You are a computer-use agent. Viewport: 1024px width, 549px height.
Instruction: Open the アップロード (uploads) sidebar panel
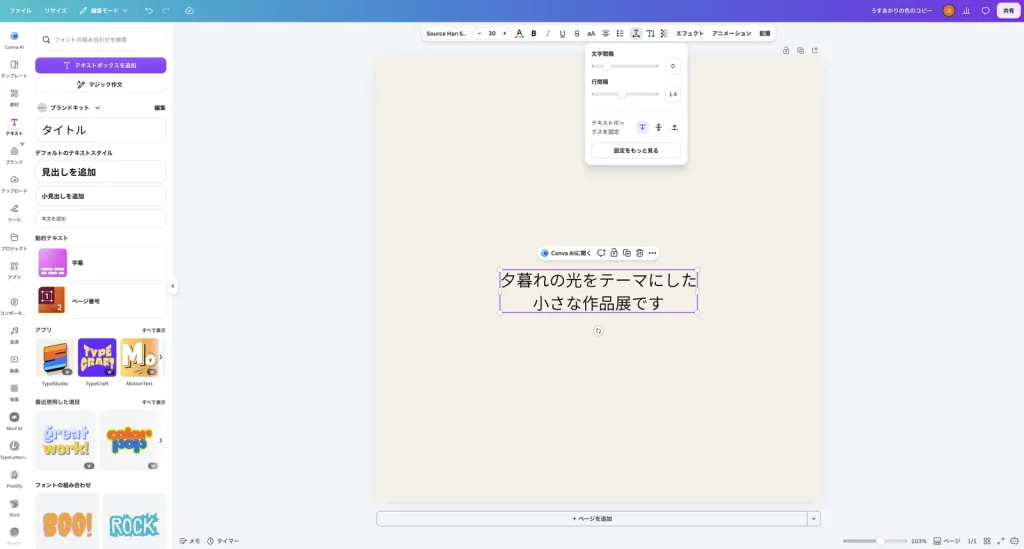(x=14, y=184)
